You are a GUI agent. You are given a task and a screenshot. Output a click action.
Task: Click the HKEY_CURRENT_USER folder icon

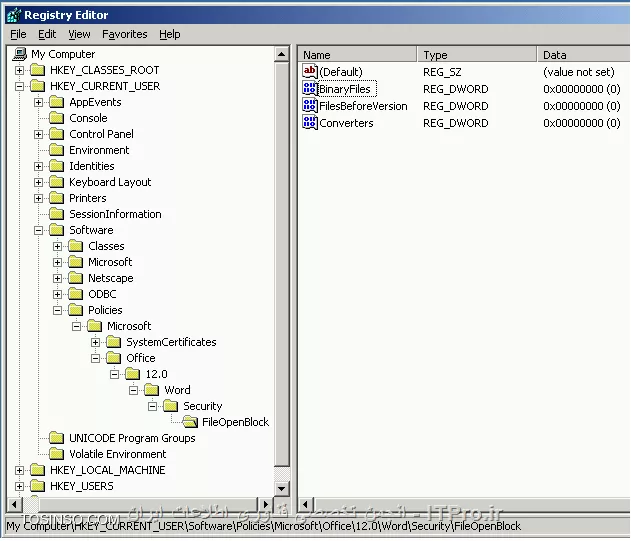38,86
